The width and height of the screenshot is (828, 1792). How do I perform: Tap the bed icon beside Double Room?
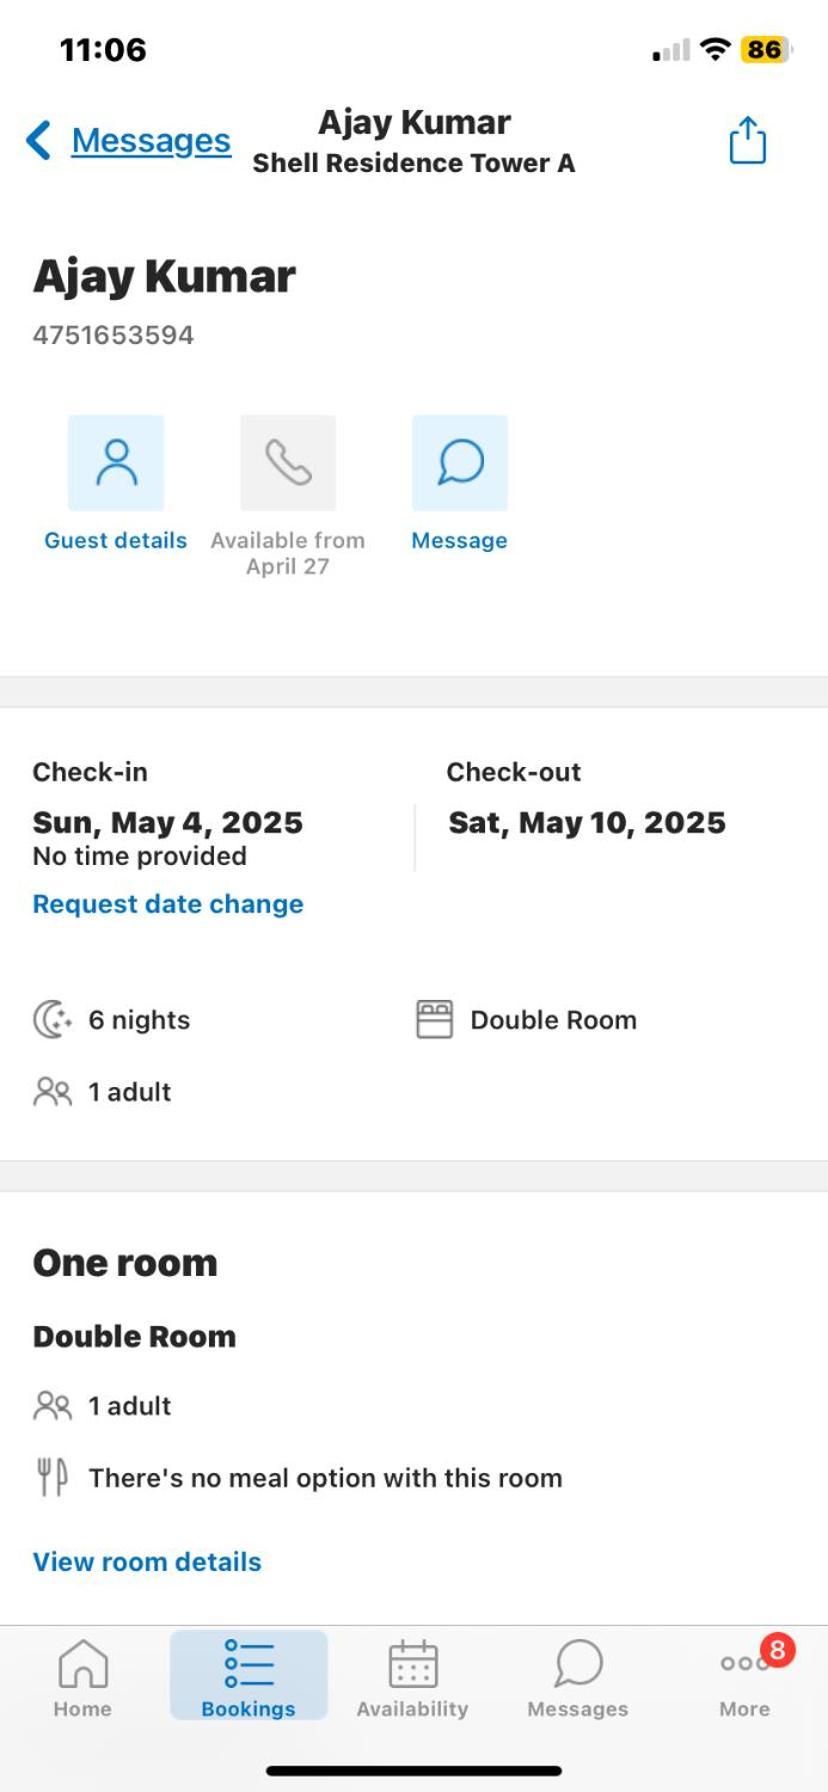(x=434, y=1020)
